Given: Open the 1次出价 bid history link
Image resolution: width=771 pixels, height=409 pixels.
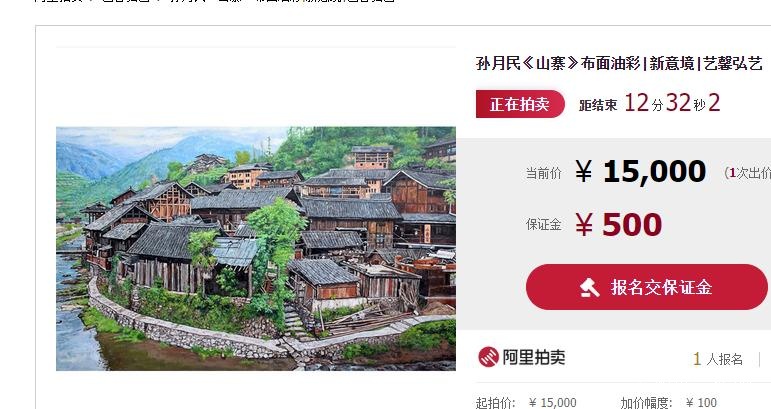Looking at the screenshot, I should [748, 173].
